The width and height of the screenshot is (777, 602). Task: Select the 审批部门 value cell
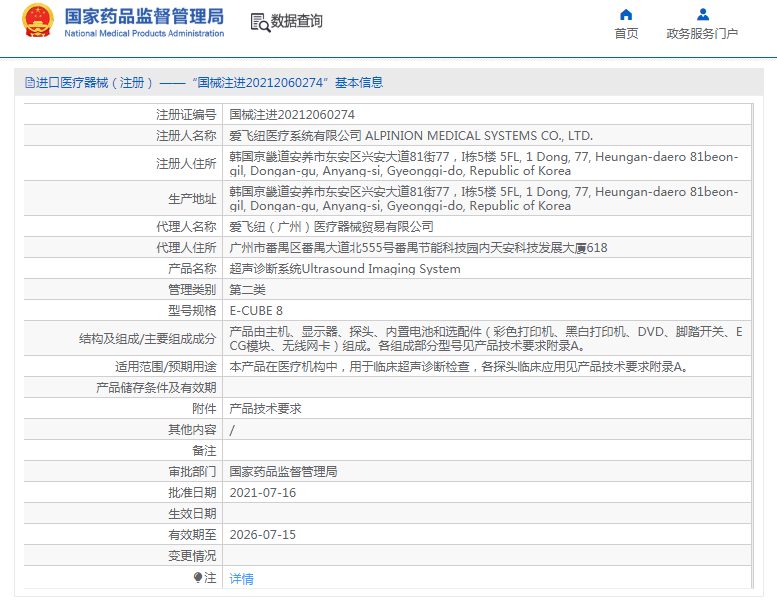point(283,472)
